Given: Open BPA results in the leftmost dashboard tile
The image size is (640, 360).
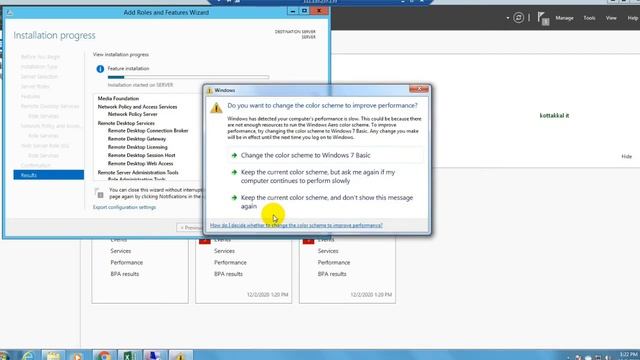Looking at the screenshot, I should [x=124, y=274].
